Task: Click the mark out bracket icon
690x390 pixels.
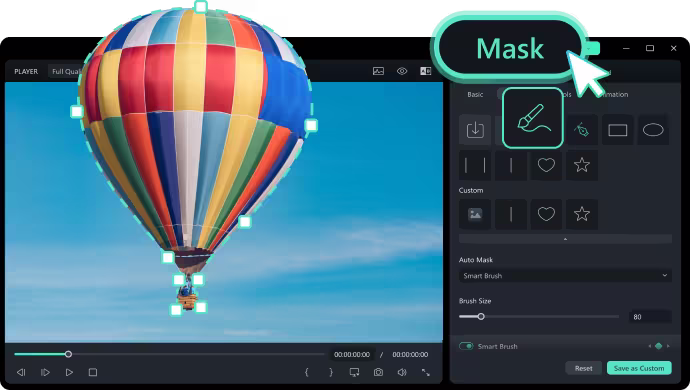Action: (x=331, y=372)
